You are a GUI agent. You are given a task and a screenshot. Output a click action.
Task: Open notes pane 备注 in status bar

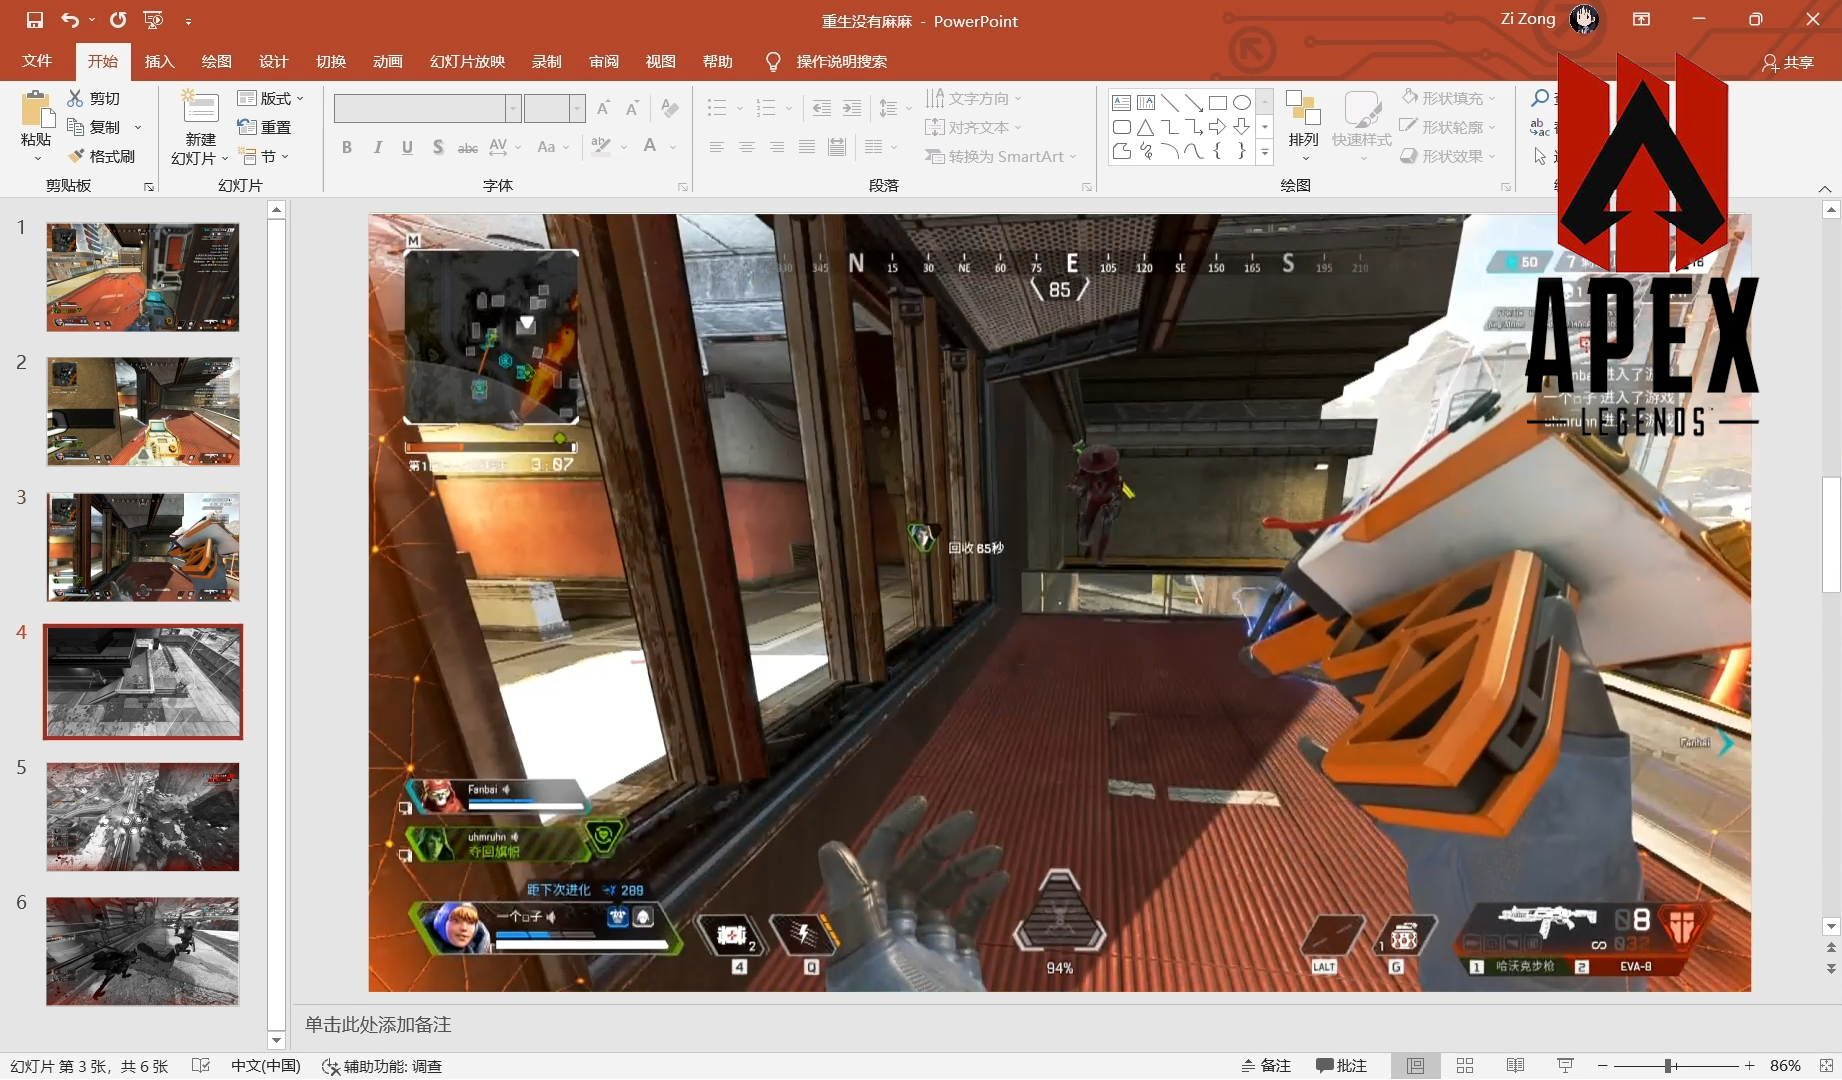pyautogui.click(x=1266, y=1066)
